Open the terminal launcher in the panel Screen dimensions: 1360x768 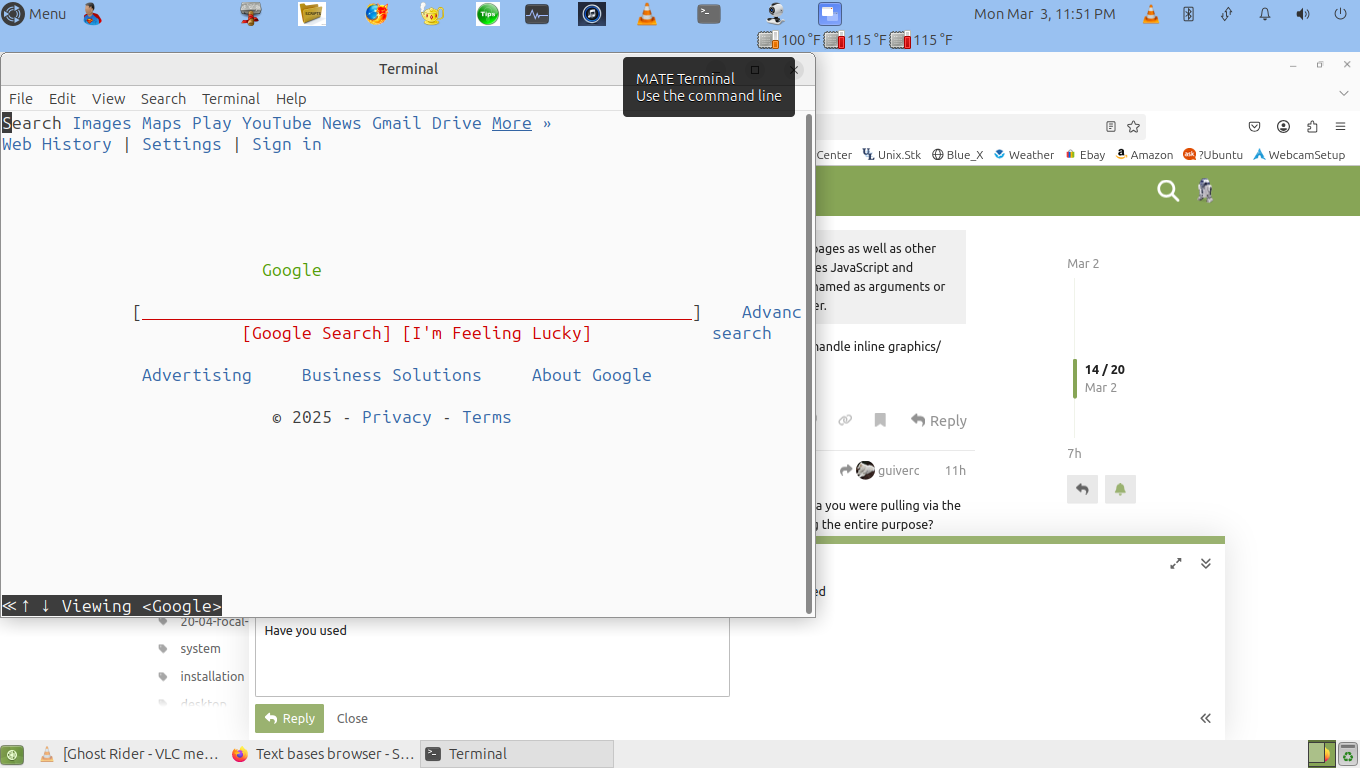click(708, 14)
